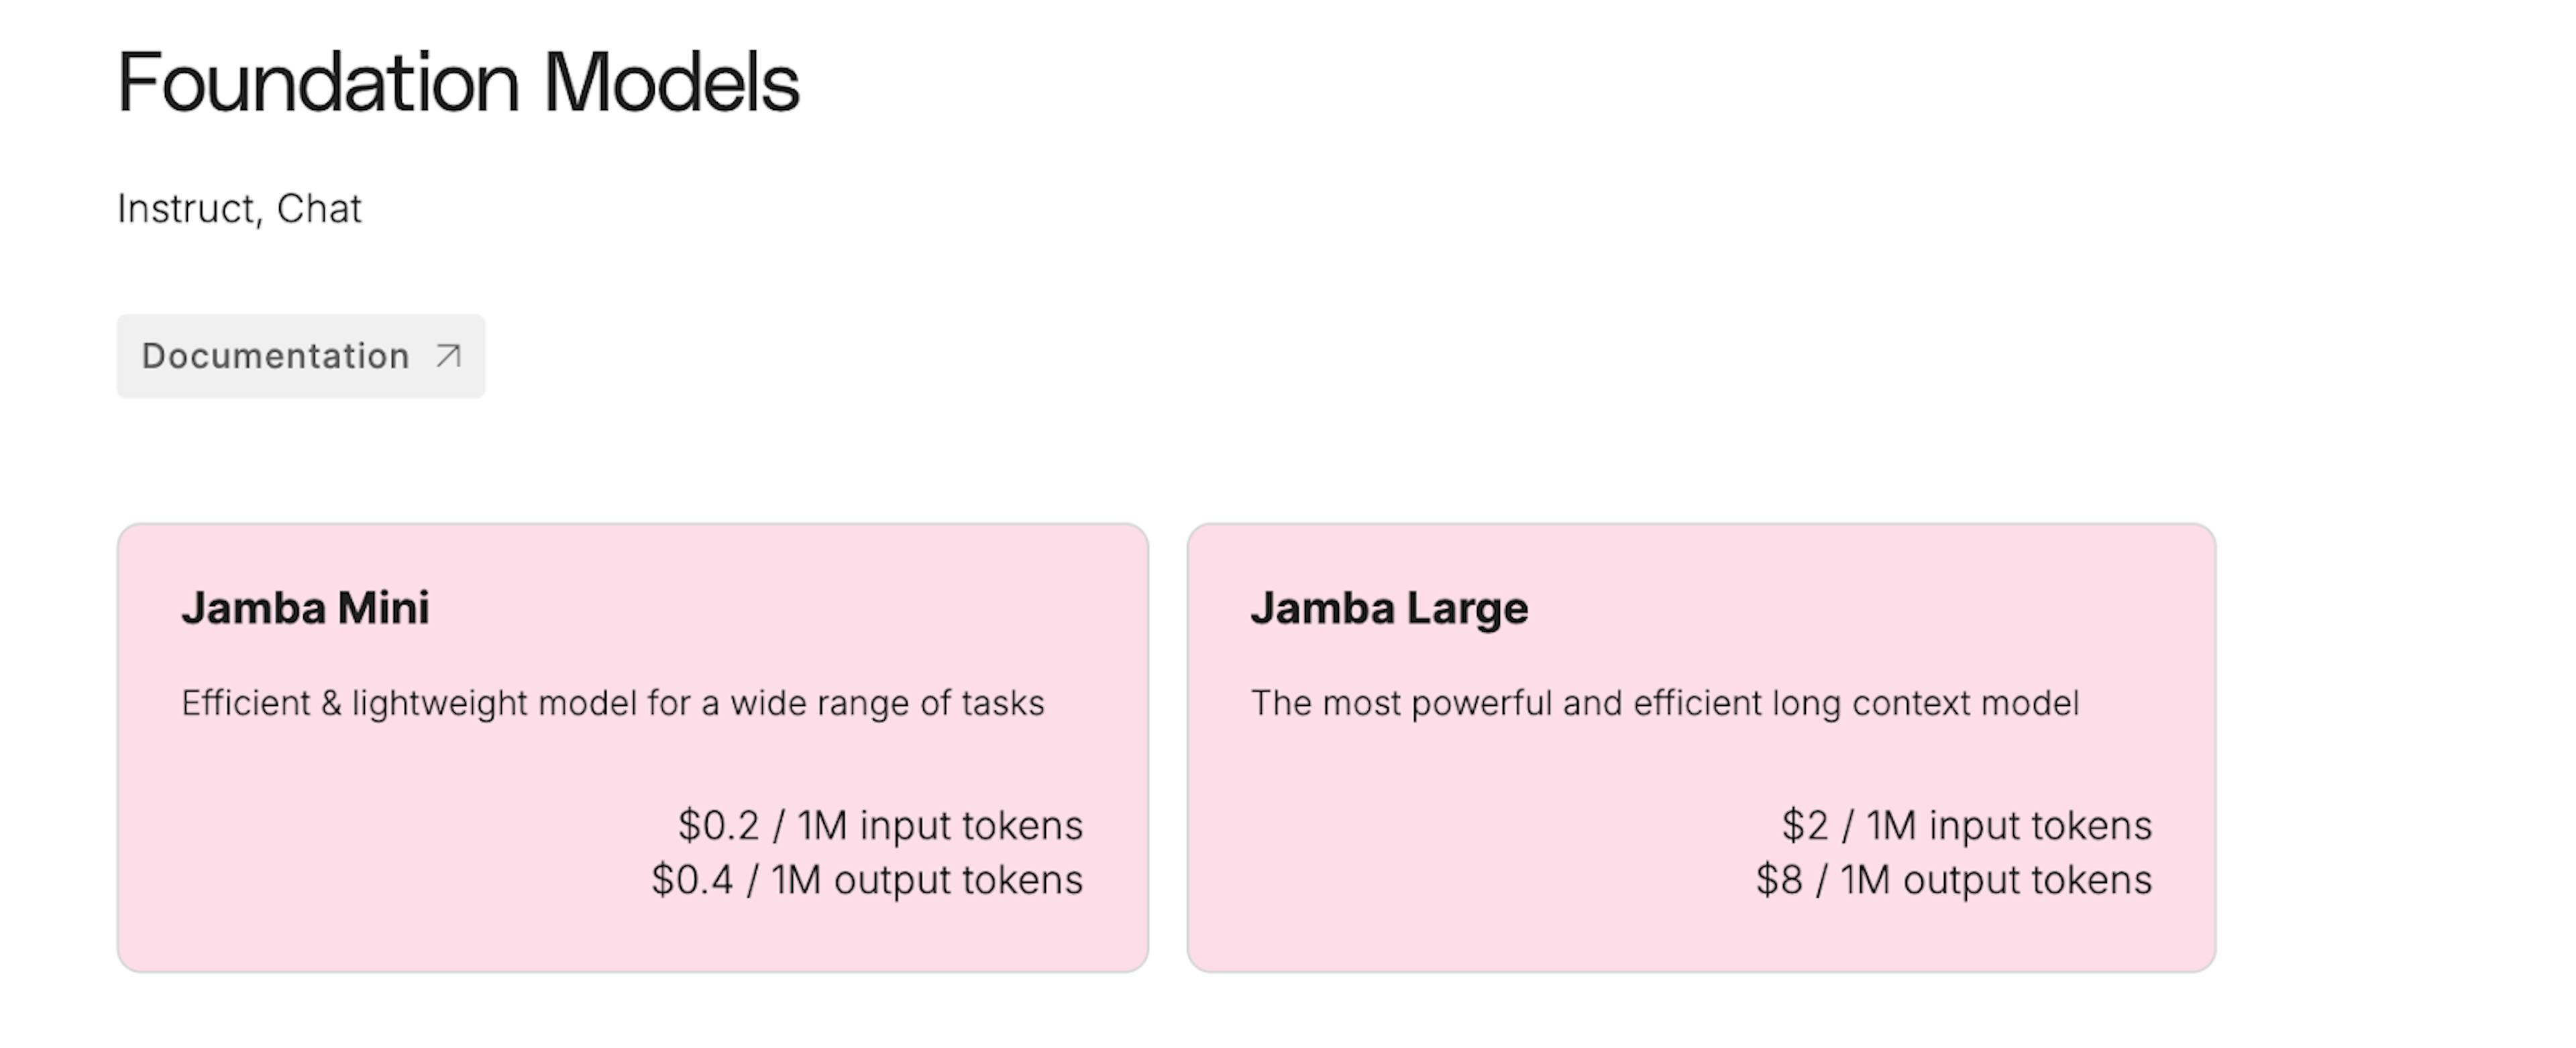2576x1048 pixels.
Task: Click the 'Instruct, Chat' subtitle text
Action: click(239, 209)
